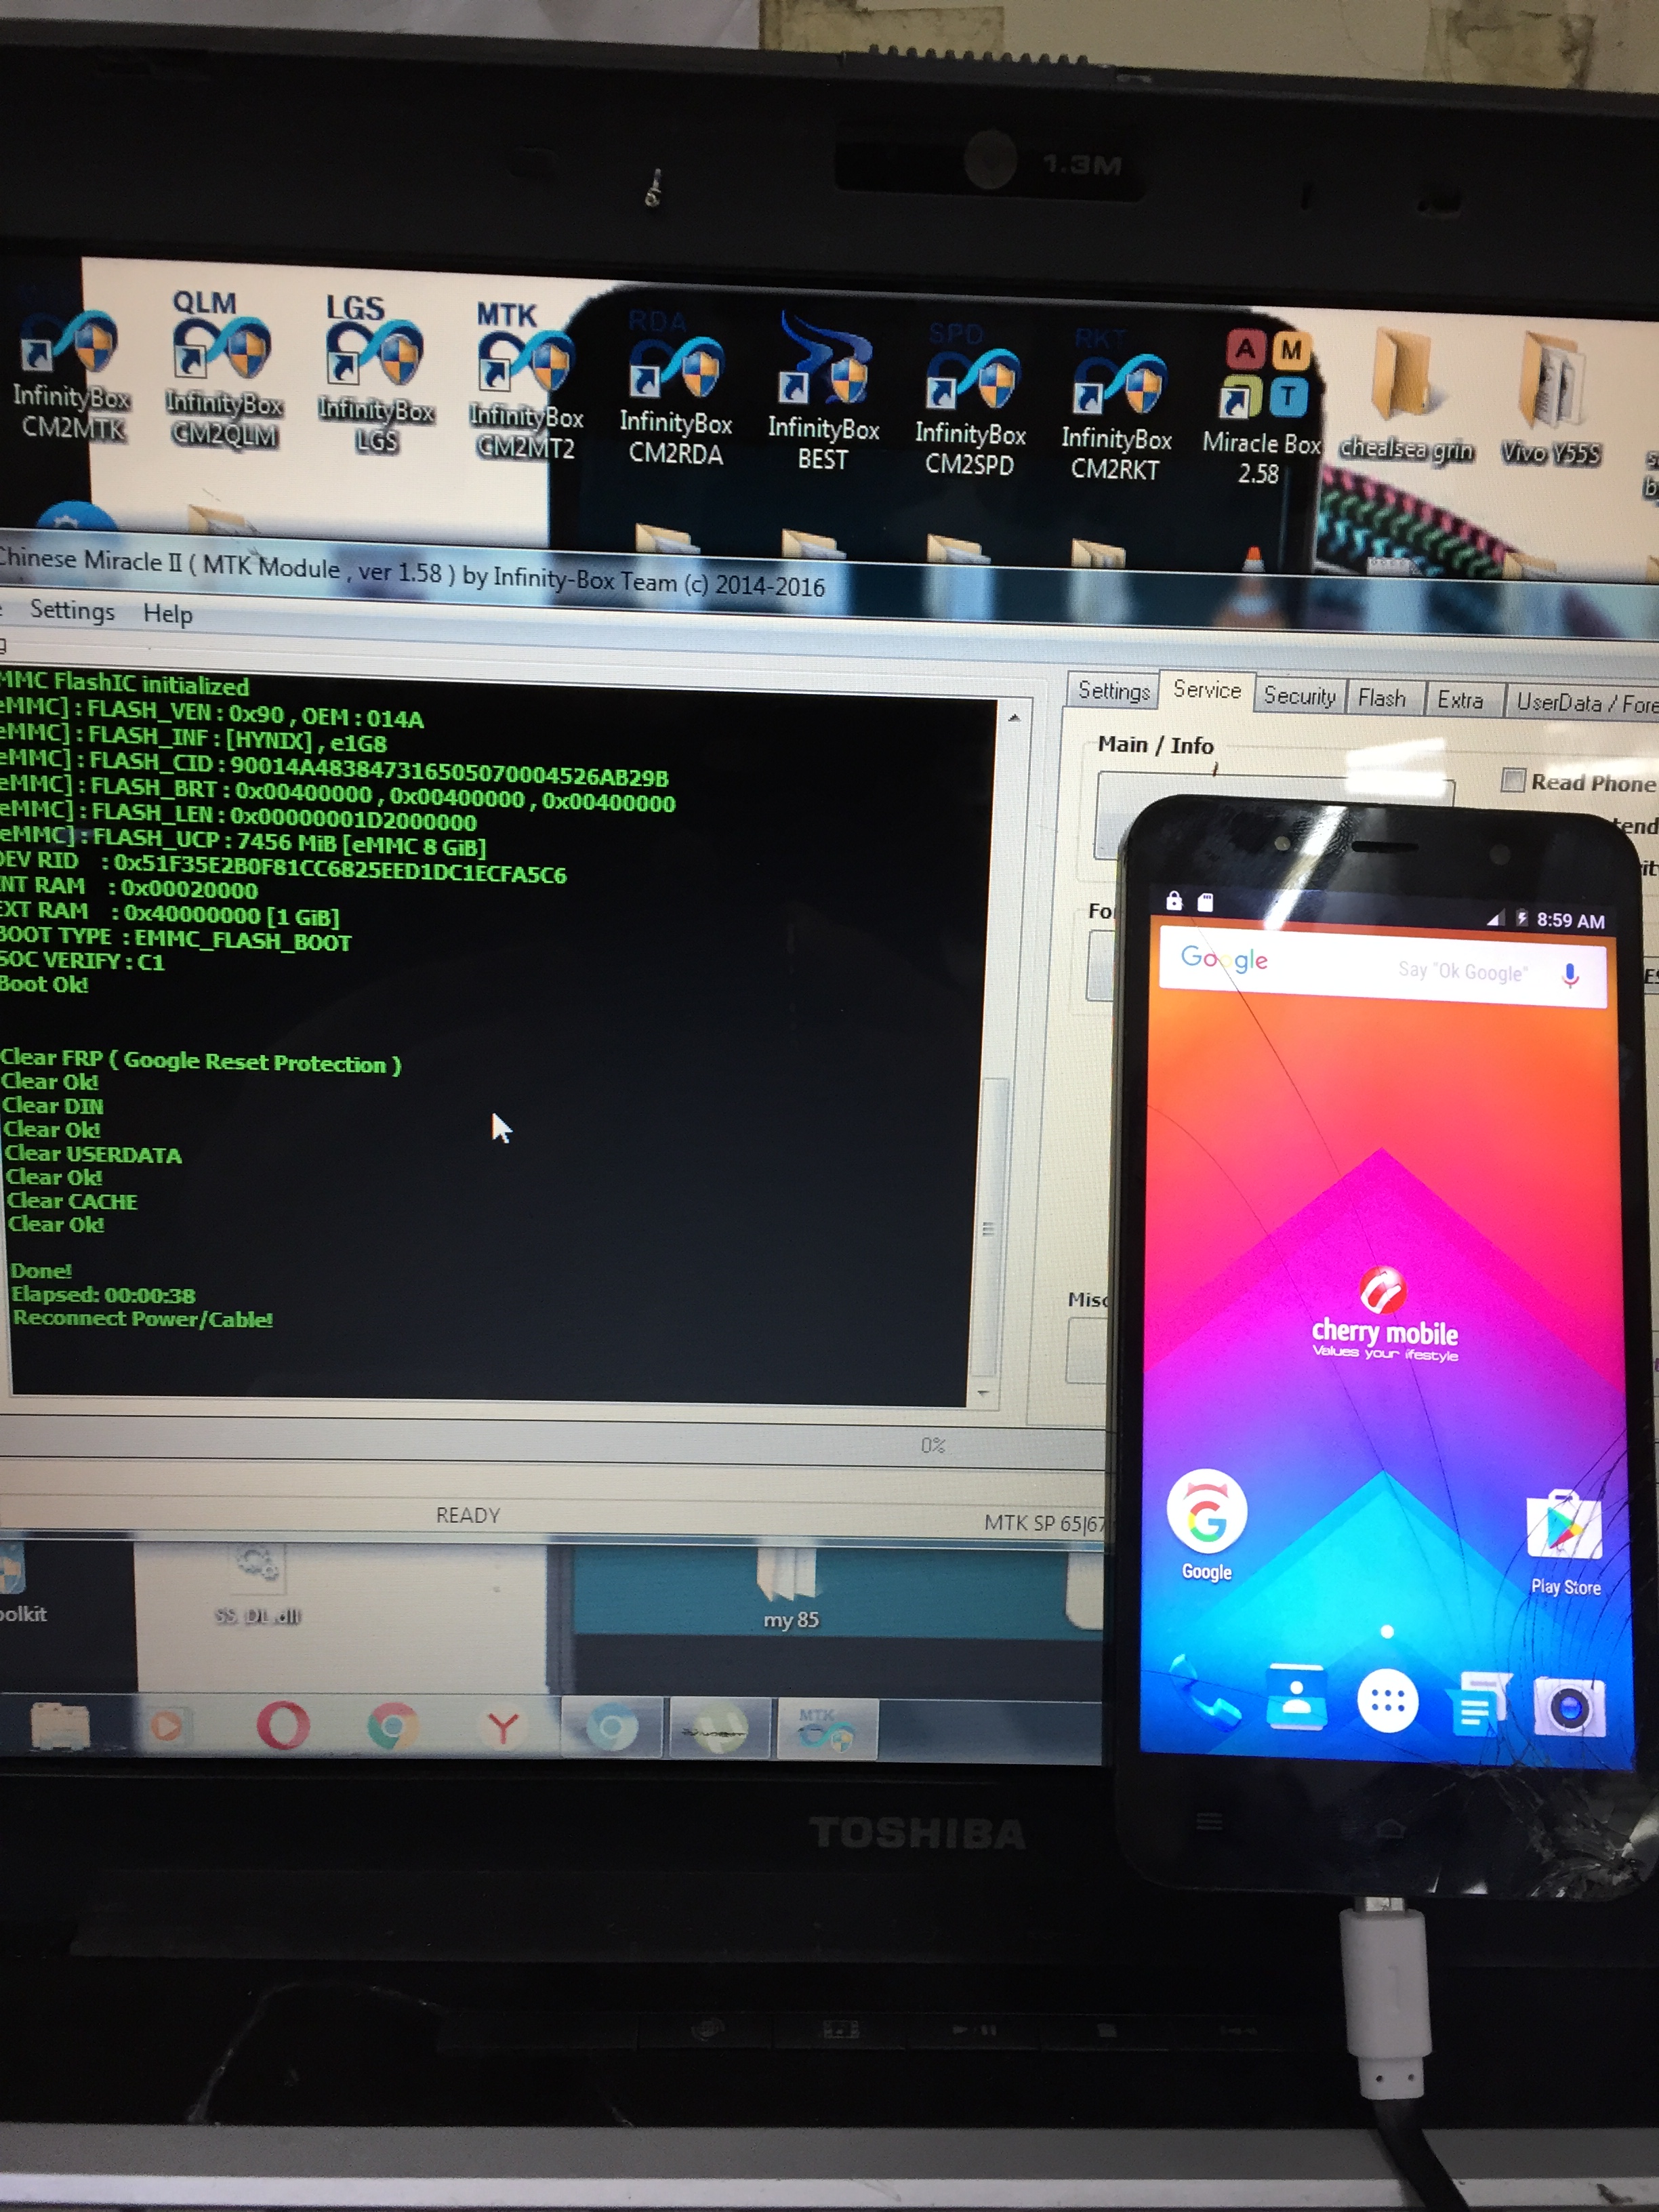Viewport: 1659px width, 2212px height.
Task: Click the log scrollbar down arrow
Action: tap(983, 1392)
